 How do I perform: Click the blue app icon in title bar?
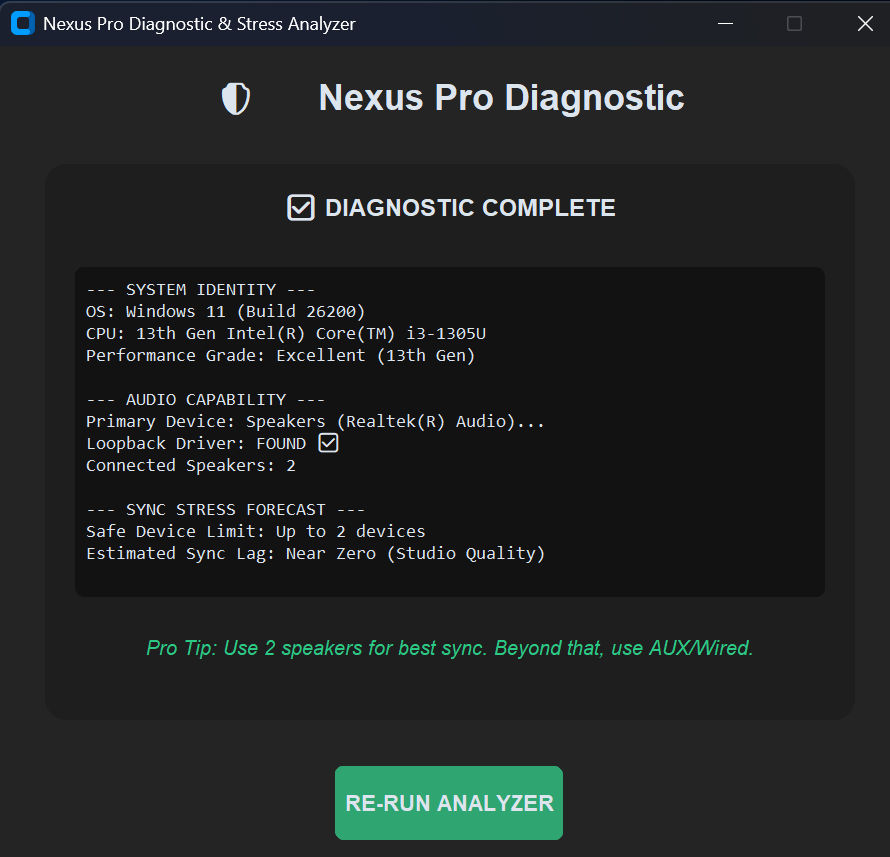point(23,23)
